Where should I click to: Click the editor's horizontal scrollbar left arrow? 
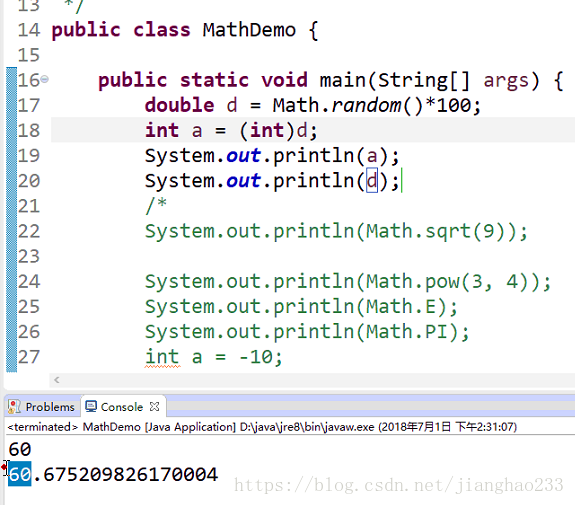pos(56,380)
